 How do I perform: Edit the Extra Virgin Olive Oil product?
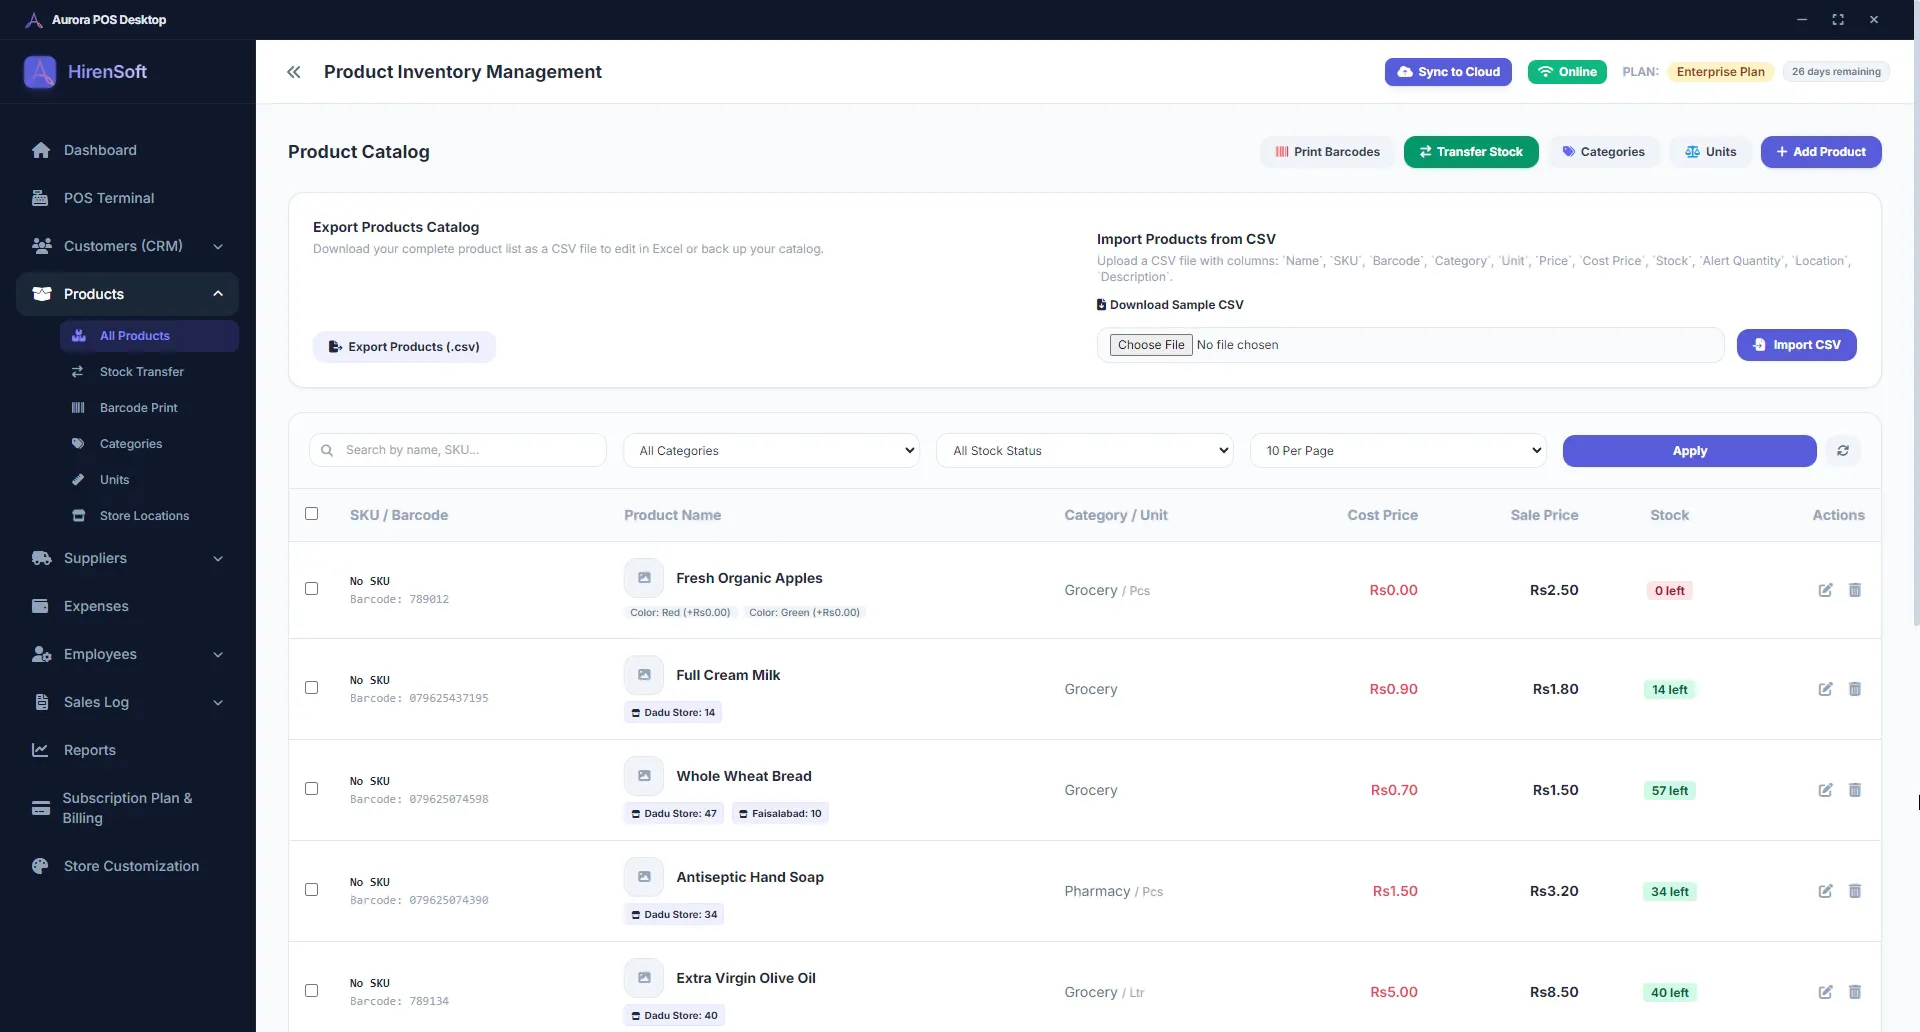pos(1825,992)
